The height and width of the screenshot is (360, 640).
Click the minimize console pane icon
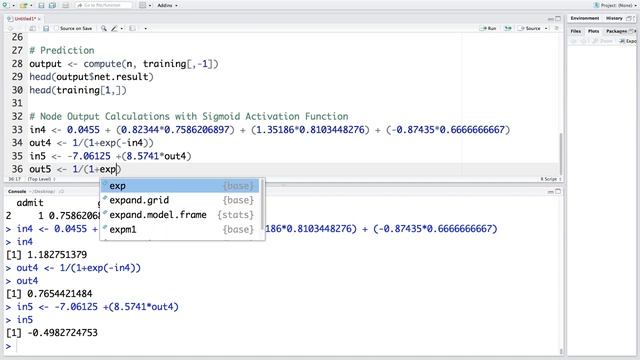[551, 191]
